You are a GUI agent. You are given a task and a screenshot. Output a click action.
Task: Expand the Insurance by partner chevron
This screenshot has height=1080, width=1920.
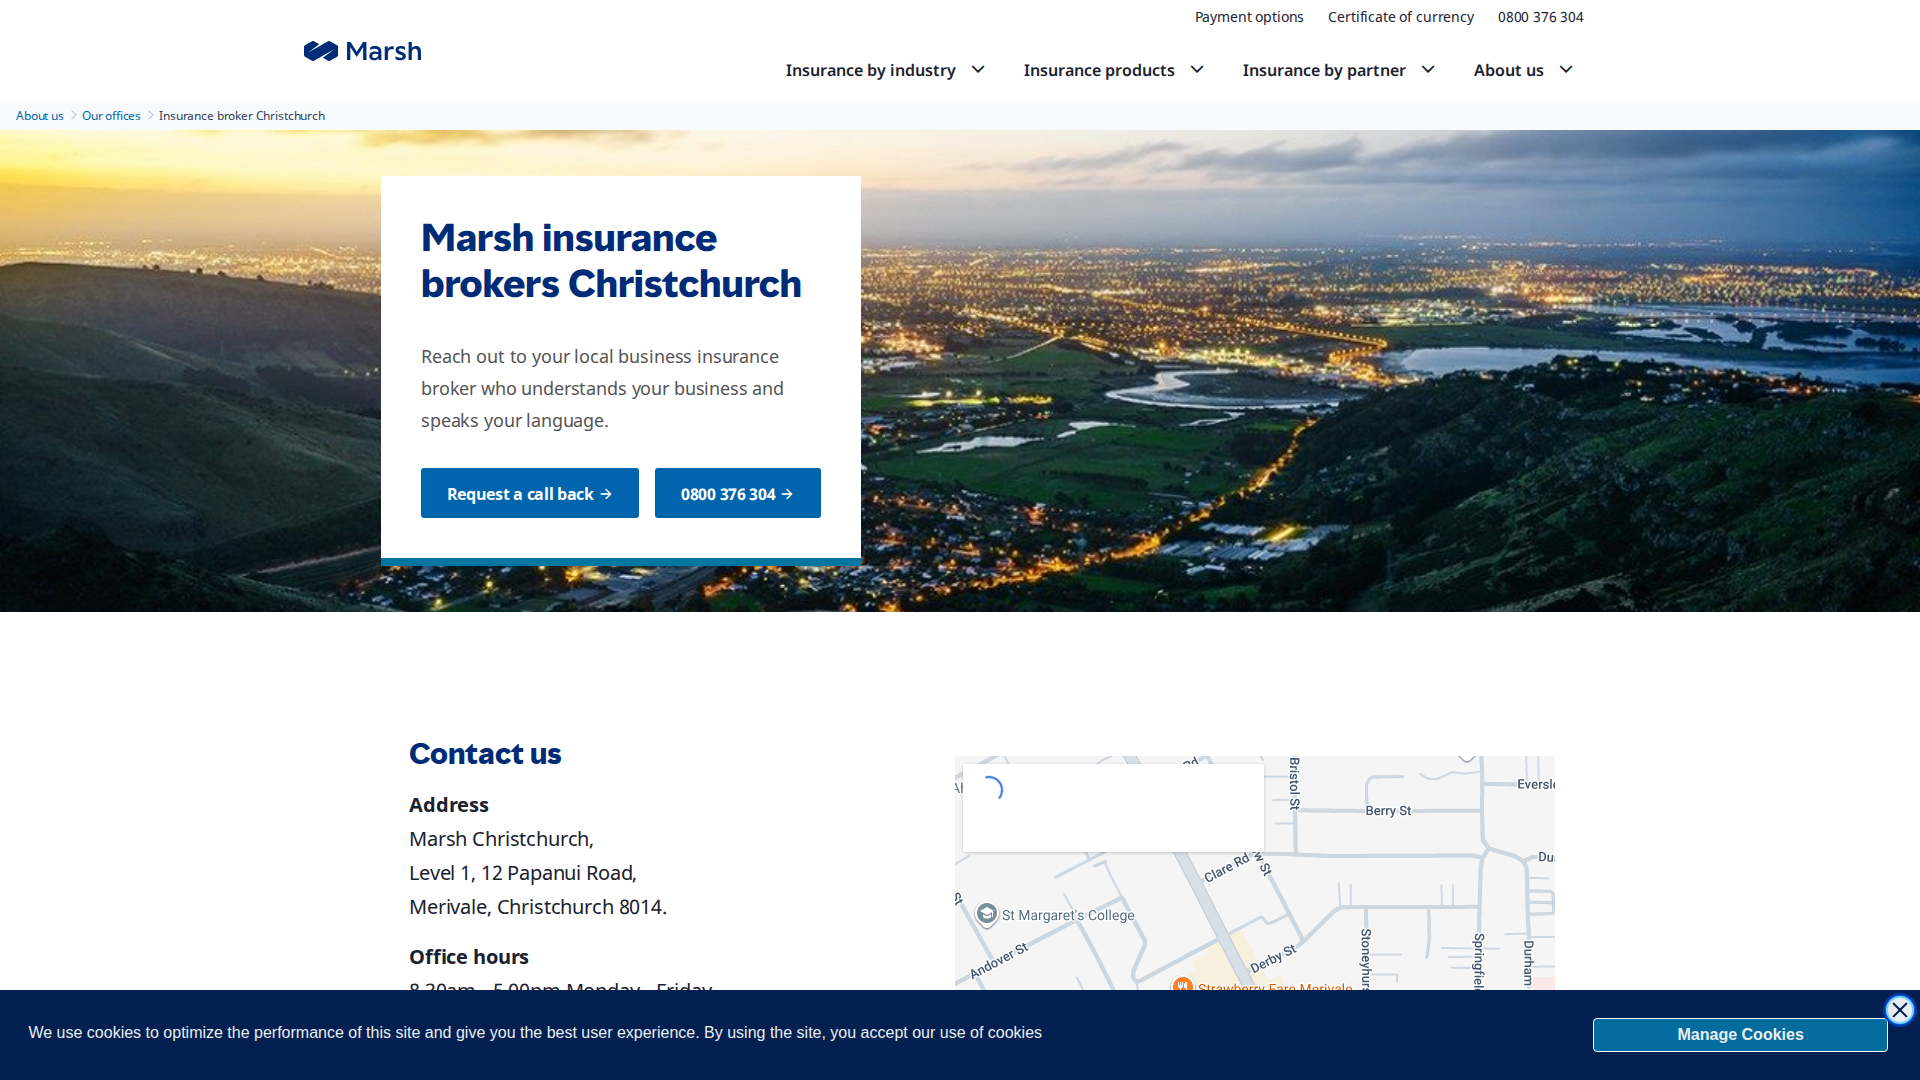pos(1428,70)
